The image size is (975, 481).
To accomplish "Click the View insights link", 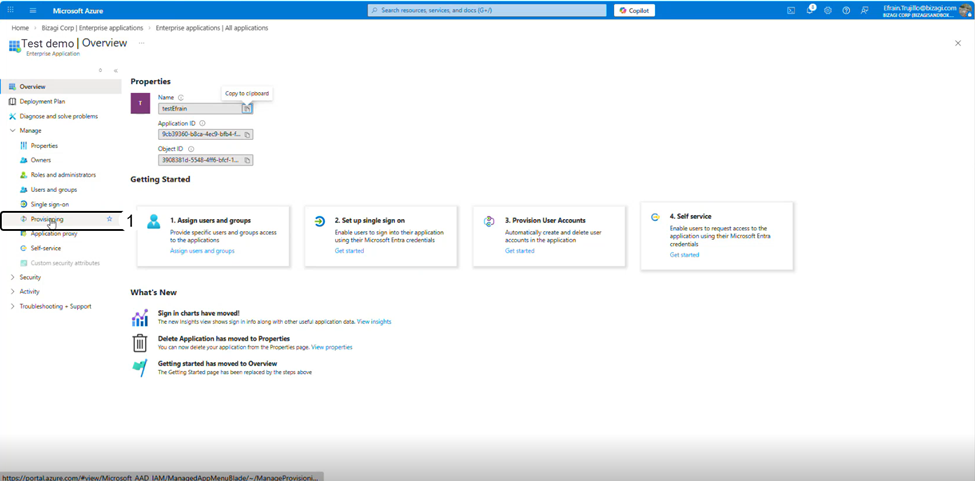I will 374,322.
